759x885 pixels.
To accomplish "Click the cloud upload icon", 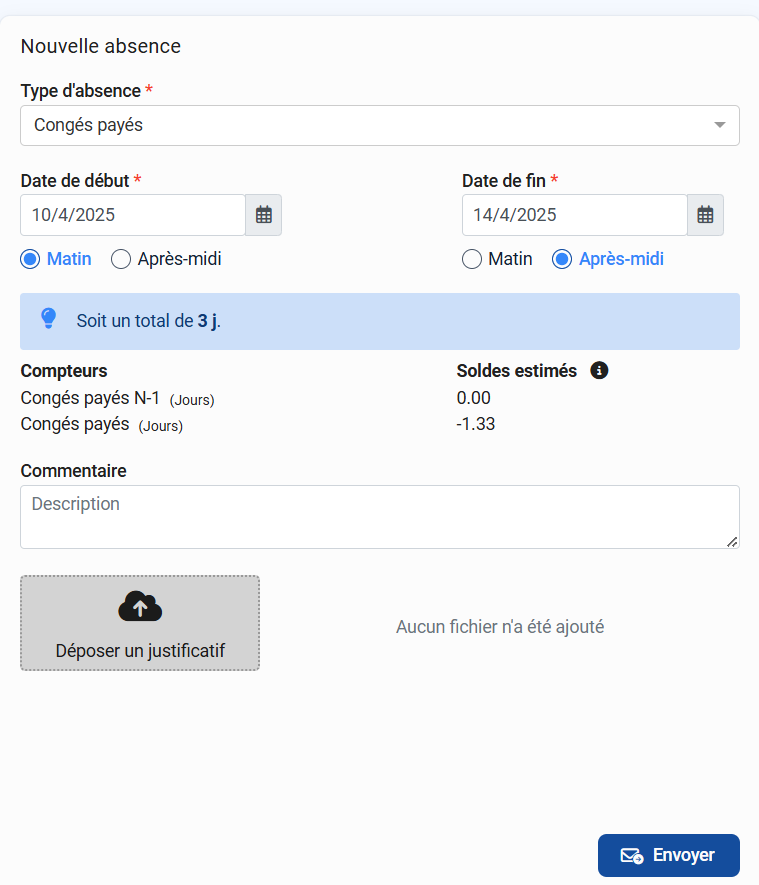I will point(140,606).
